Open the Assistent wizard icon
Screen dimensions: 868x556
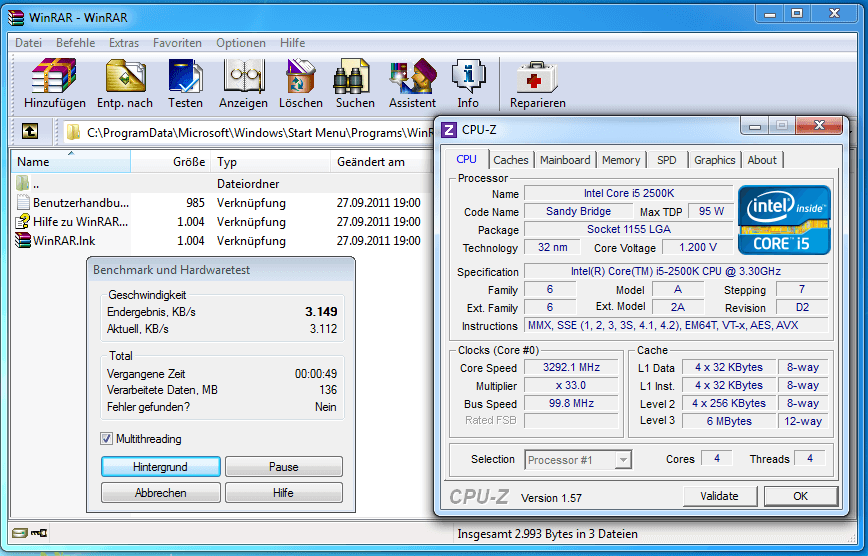click(413, 76)
